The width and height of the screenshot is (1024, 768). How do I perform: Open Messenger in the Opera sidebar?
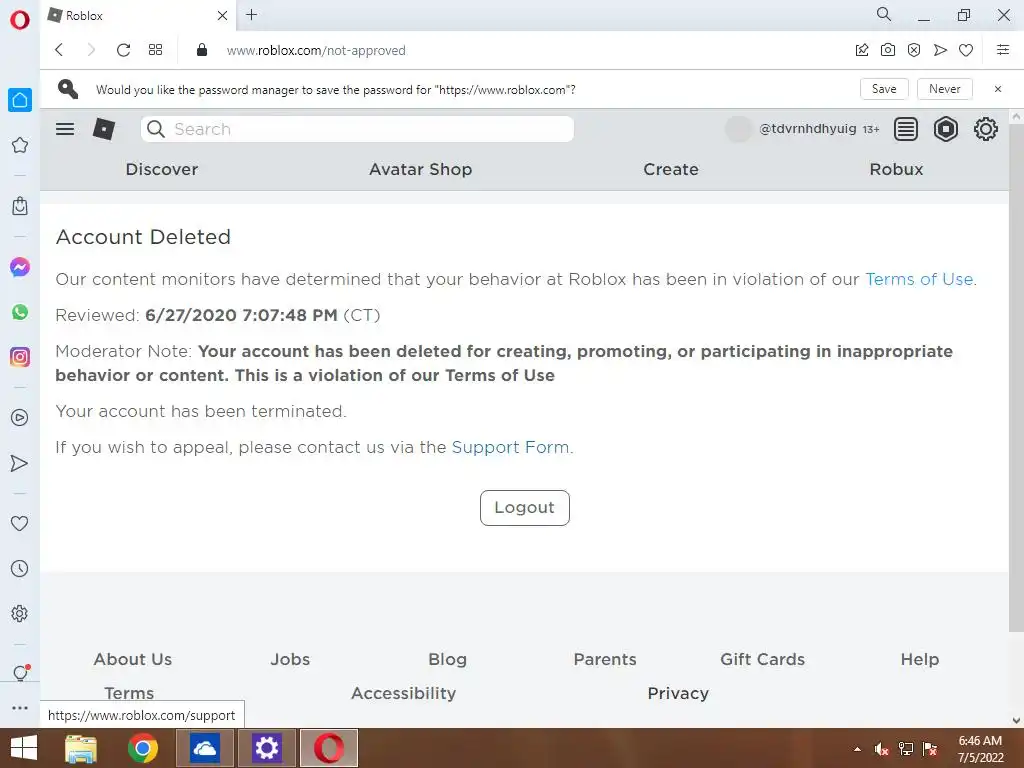point(20,267)
